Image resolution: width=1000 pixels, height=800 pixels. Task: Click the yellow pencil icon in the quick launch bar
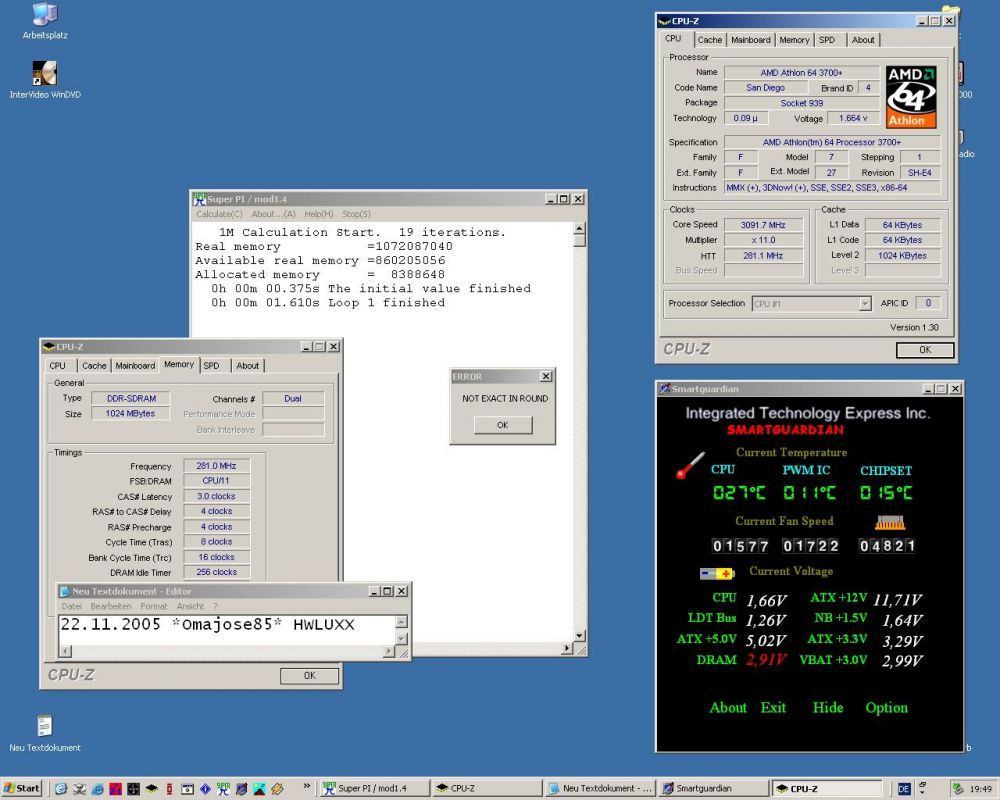(x=277, y=789)
